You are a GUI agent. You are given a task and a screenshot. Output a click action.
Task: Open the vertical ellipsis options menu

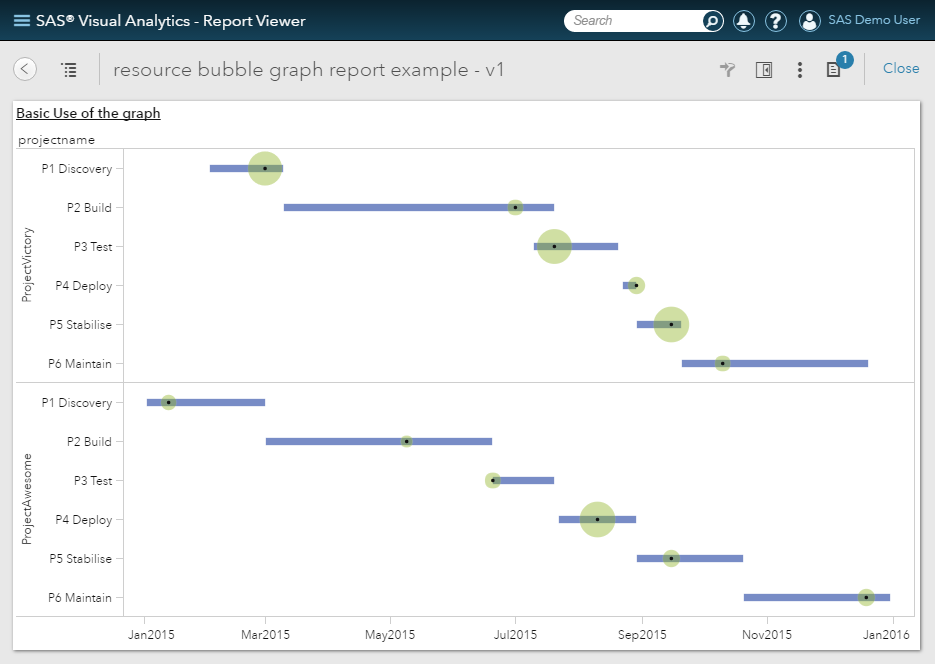tap(798, 69)
